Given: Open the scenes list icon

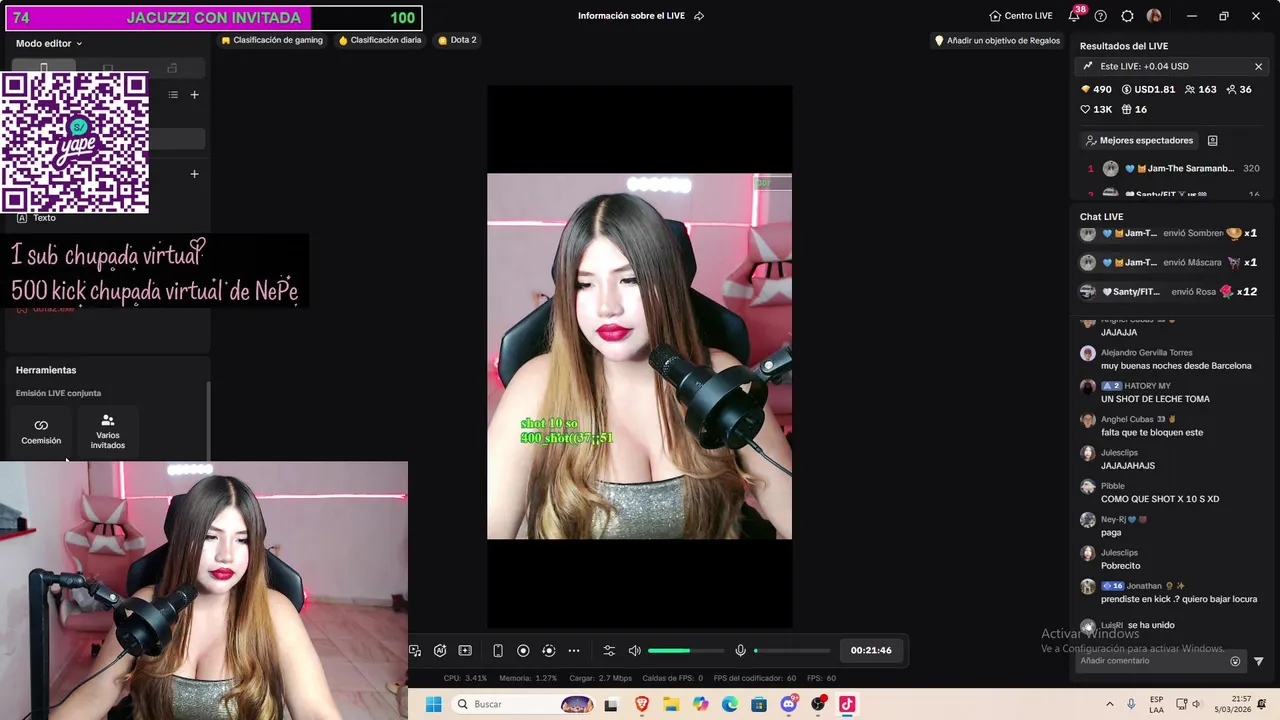Looking at the screenshot, I should tap(173, 95).
